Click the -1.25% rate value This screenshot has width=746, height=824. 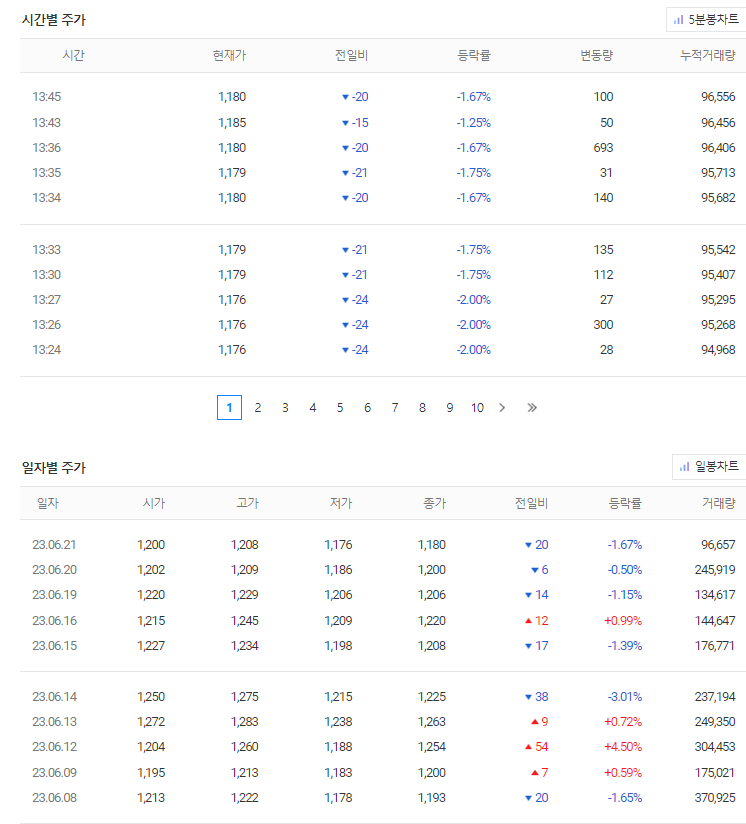(x=473, y=122)
